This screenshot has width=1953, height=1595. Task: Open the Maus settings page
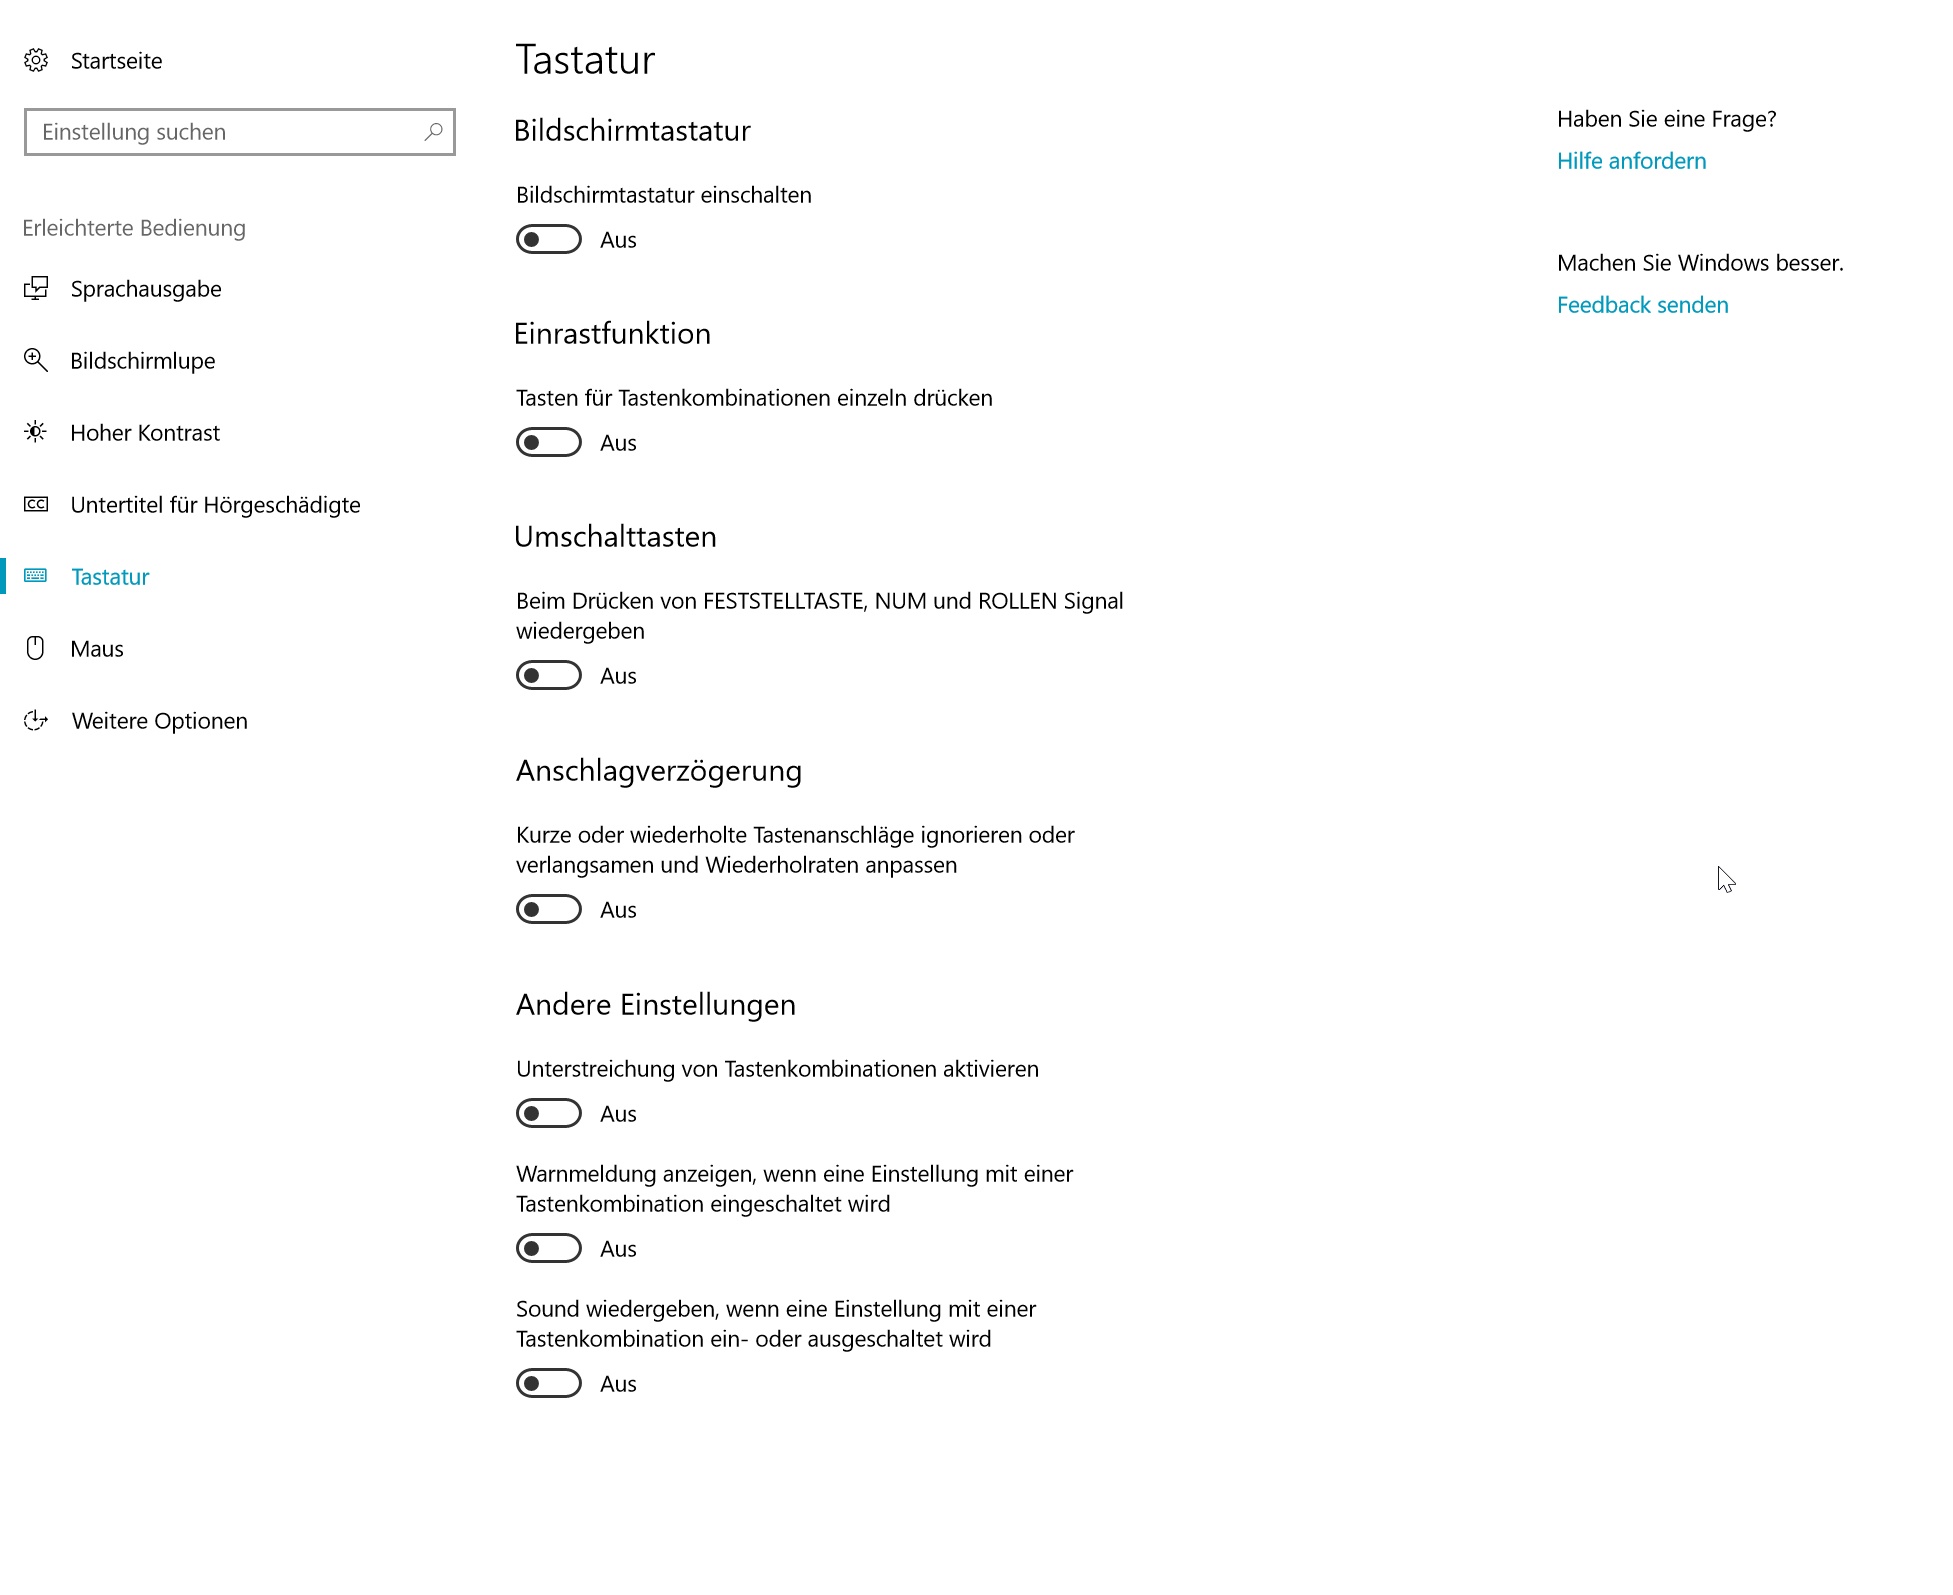[x=97, y=649]
